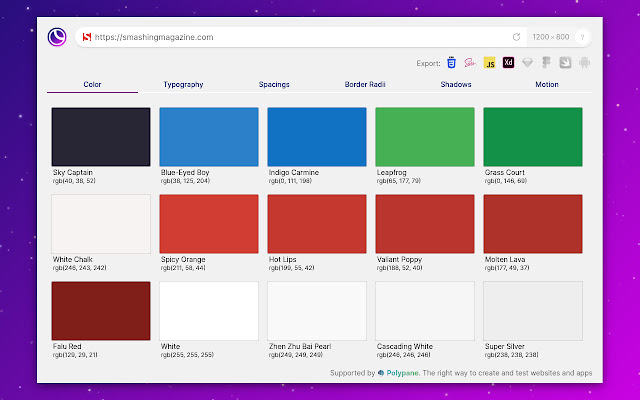Select the Border Radii tab

point(365,85)
